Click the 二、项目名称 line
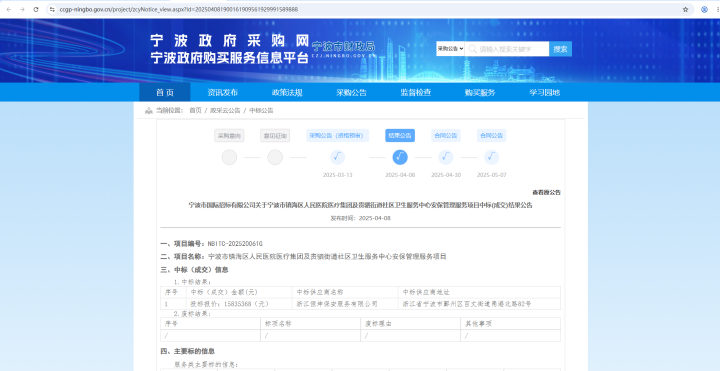 304,257
